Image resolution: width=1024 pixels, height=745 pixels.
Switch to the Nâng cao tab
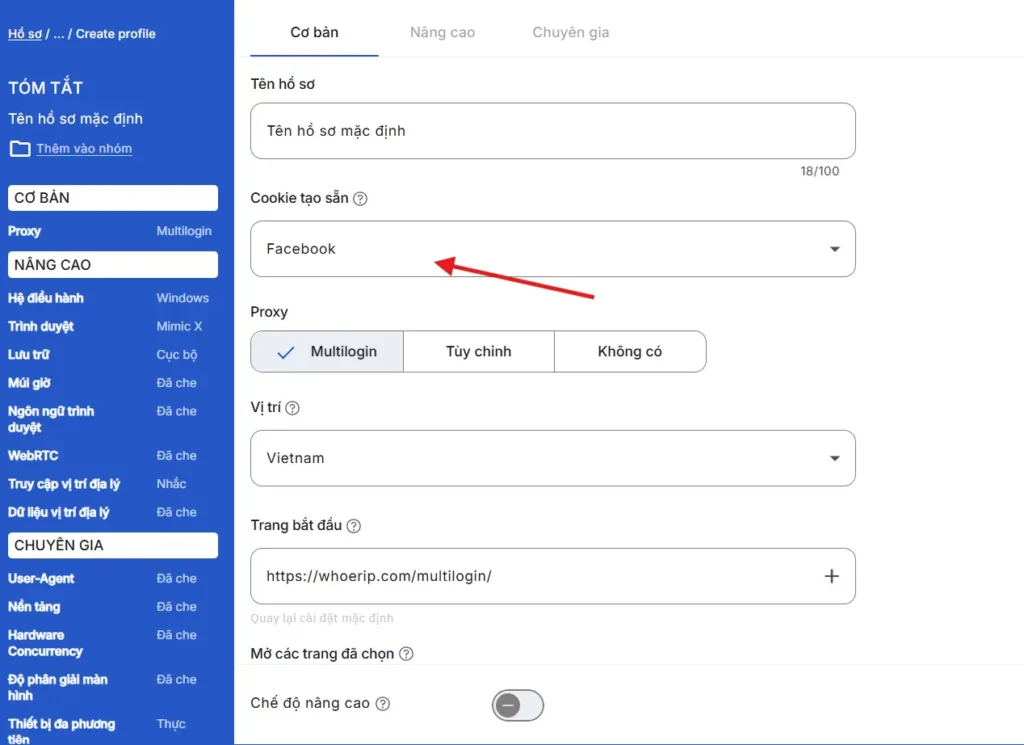pyautogui.click(x=442, y=32)
